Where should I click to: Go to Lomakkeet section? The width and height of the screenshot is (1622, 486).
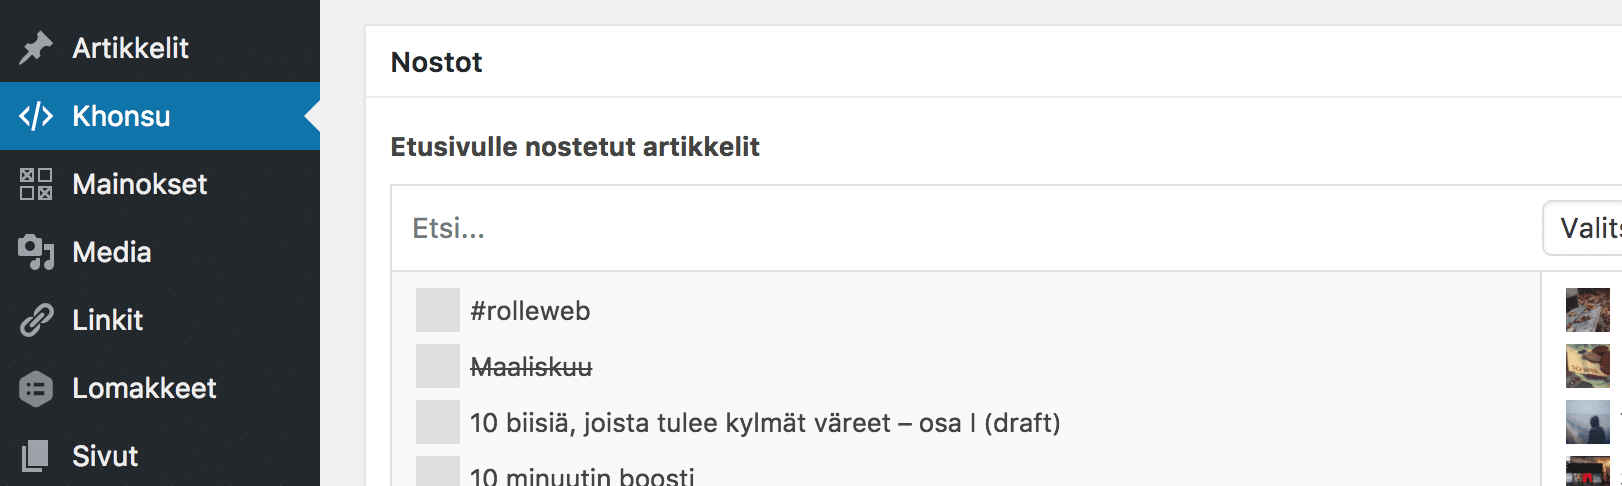click(160, 388)
